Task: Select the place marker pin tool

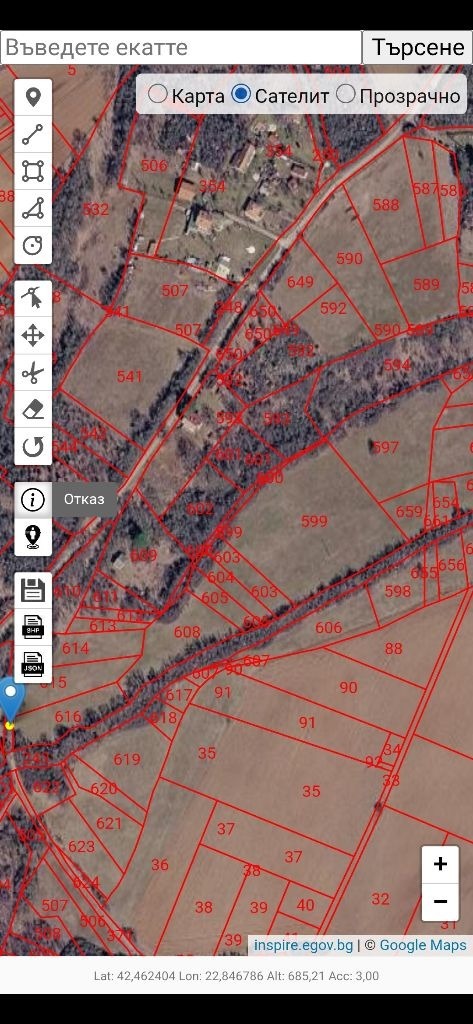Action: tap(33, 98)
